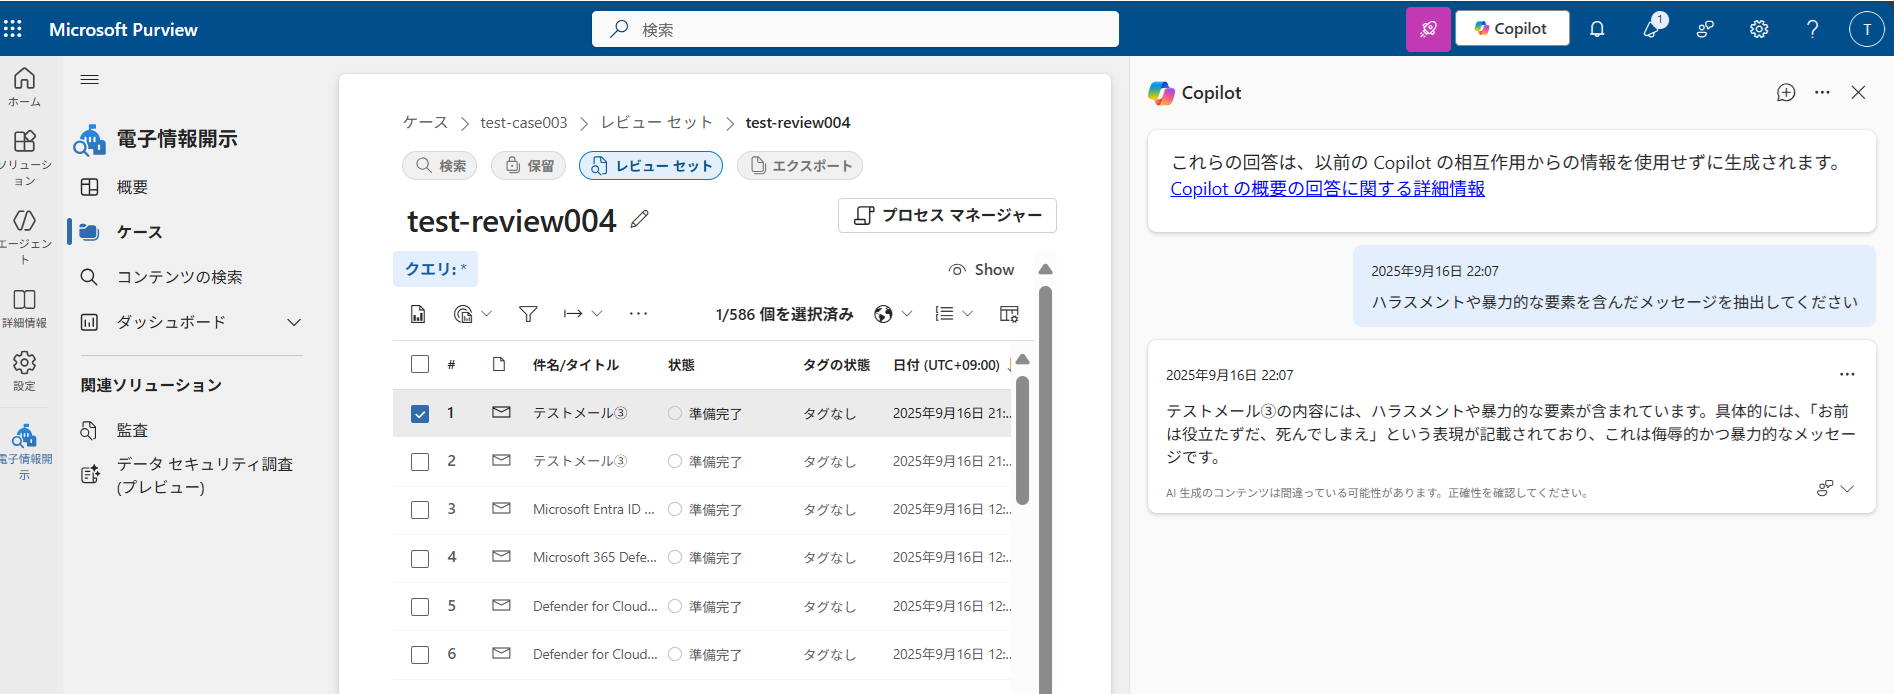1894x694 pixels.
Task: Start a new Copilot chat
Action: 1786,92
